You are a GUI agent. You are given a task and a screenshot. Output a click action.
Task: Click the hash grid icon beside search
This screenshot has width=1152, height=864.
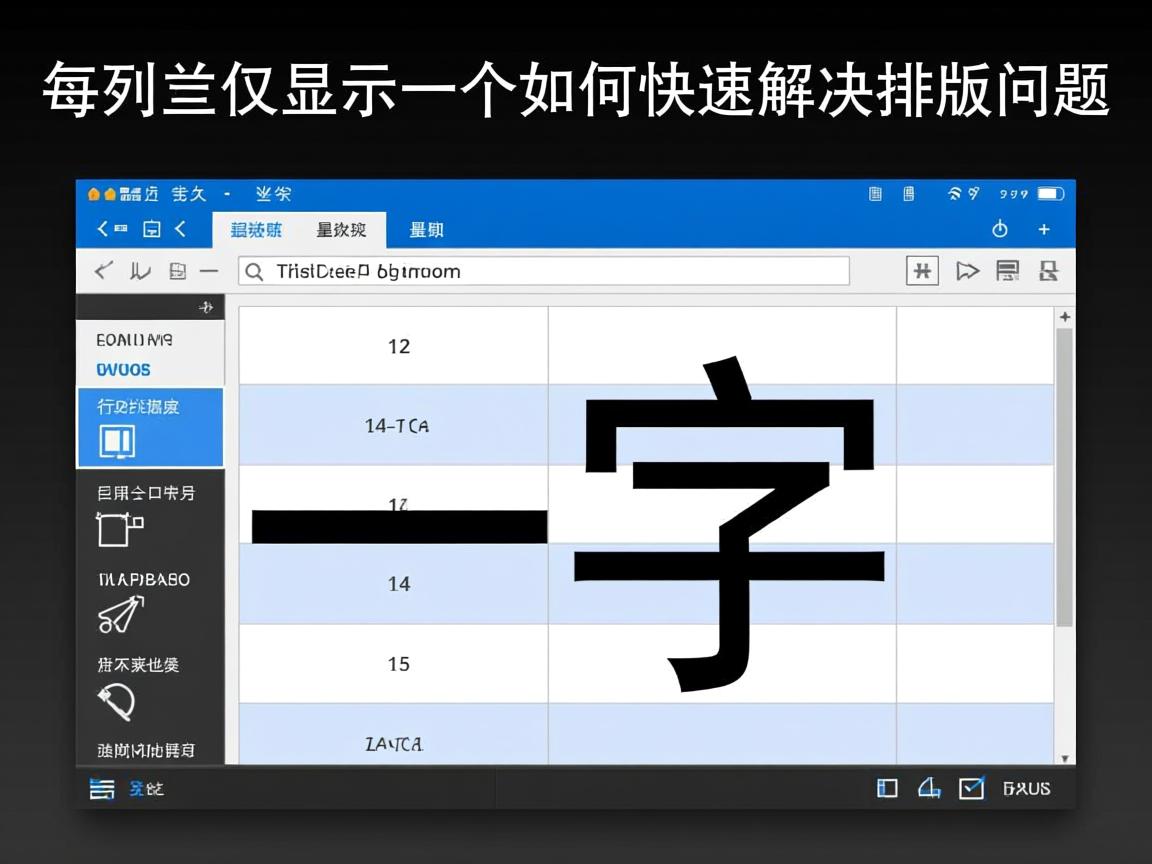coord(922,271)
